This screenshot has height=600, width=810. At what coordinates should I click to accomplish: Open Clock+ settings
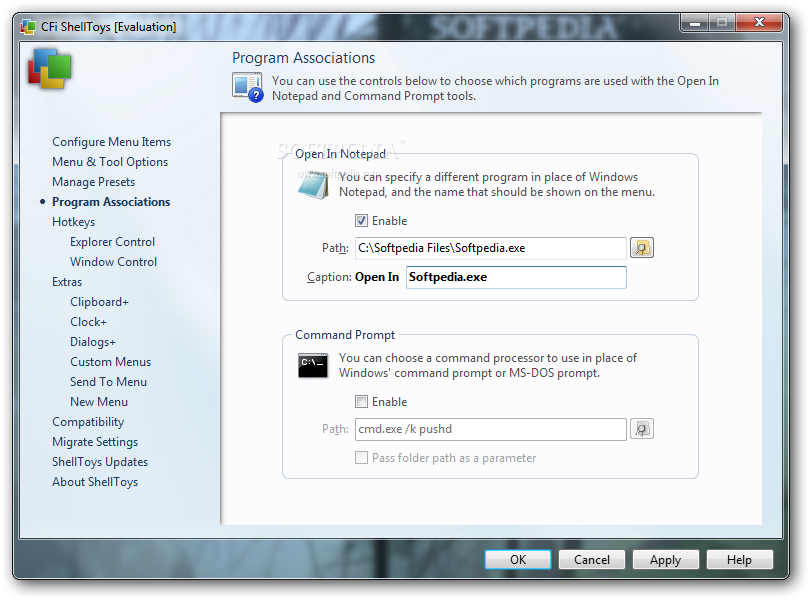click(x=88, y=322)
